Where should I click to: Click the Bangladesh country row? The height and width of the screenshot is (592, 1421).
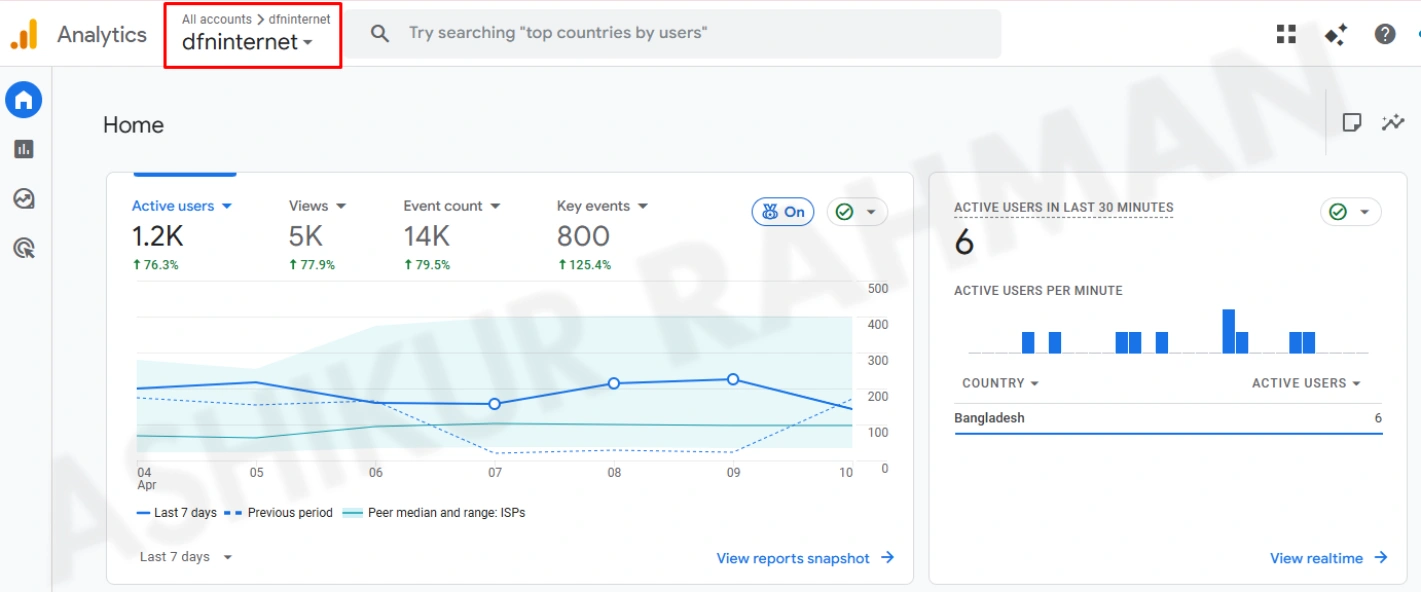click(1168, 419)
